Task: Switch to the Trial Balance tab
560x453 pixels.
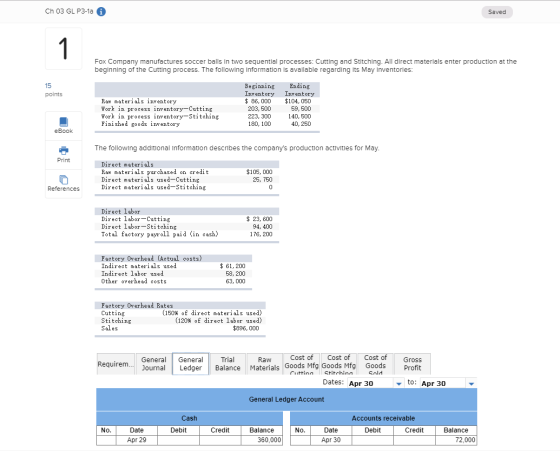Action: click(228, 364)
